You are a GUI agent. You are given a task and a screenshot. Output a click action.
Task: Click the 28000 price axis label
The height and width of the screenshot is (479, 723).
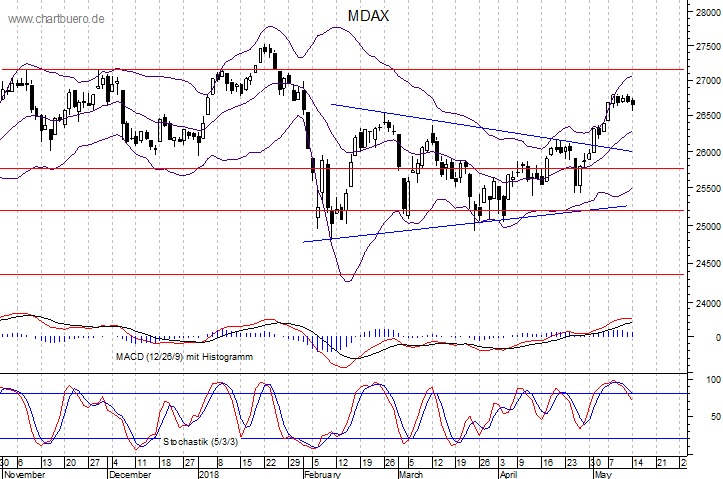[704, 13]
